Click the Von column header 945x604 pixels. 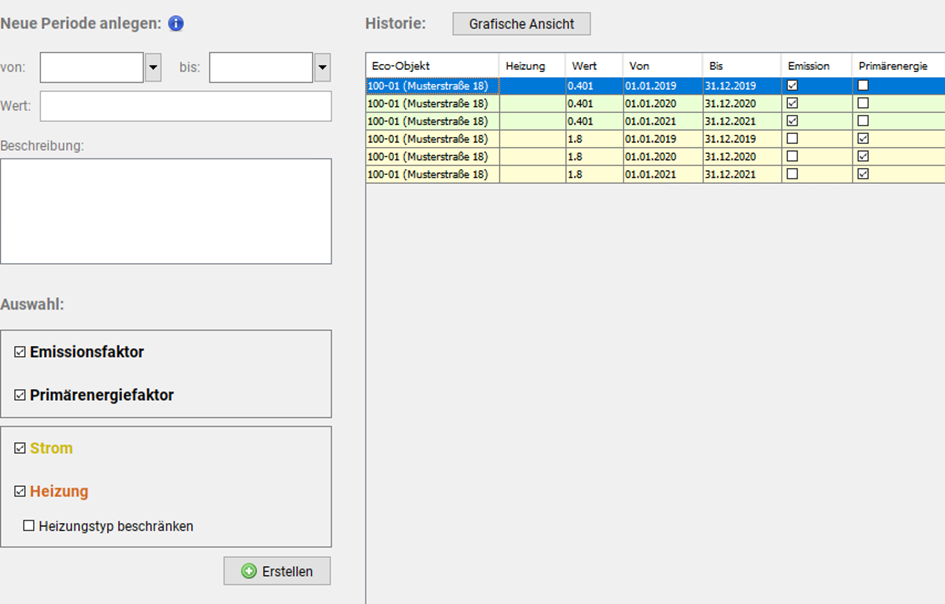click(661, 66)
